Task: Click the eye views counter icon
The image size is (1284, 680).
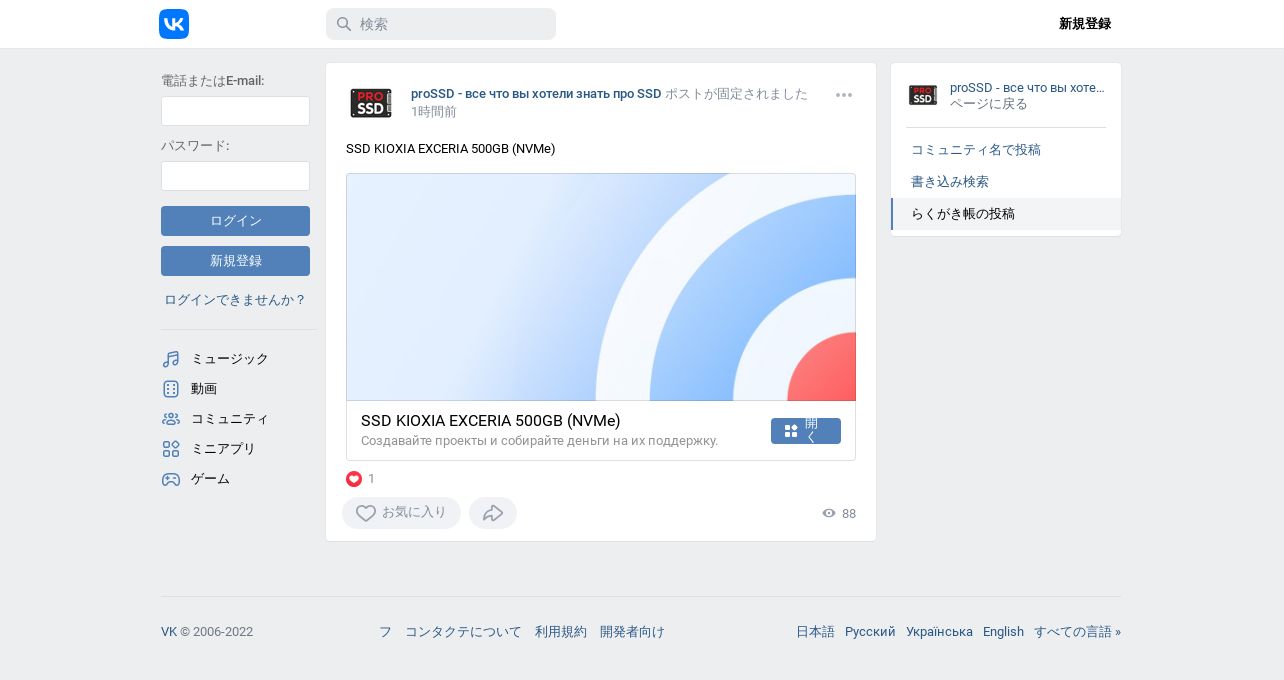Action: (829, 513)
